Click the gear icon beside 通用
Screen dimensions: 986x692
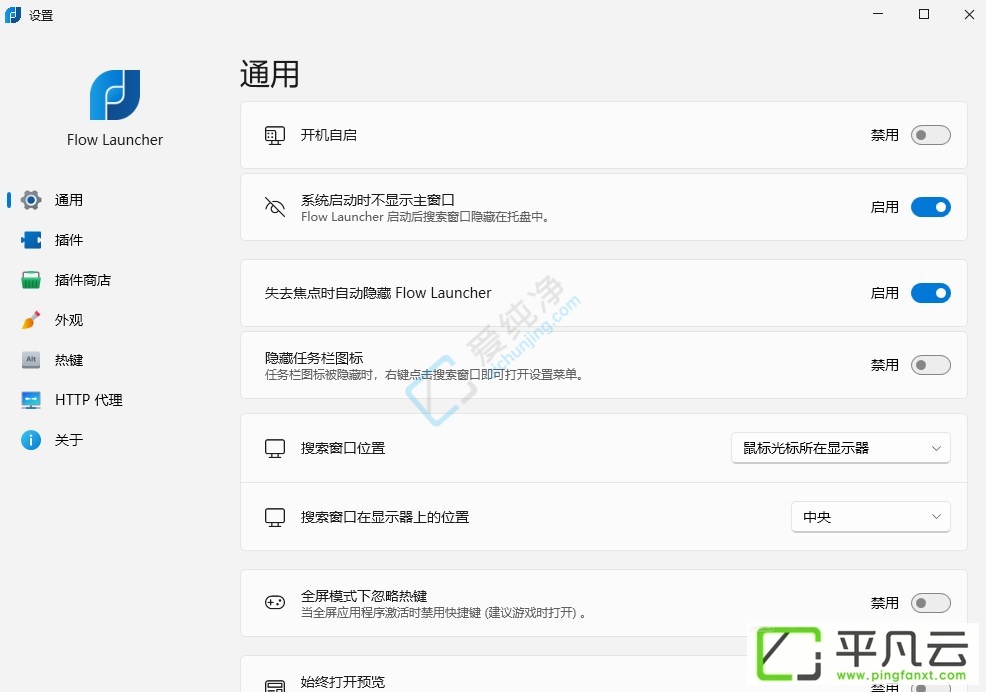31,200
